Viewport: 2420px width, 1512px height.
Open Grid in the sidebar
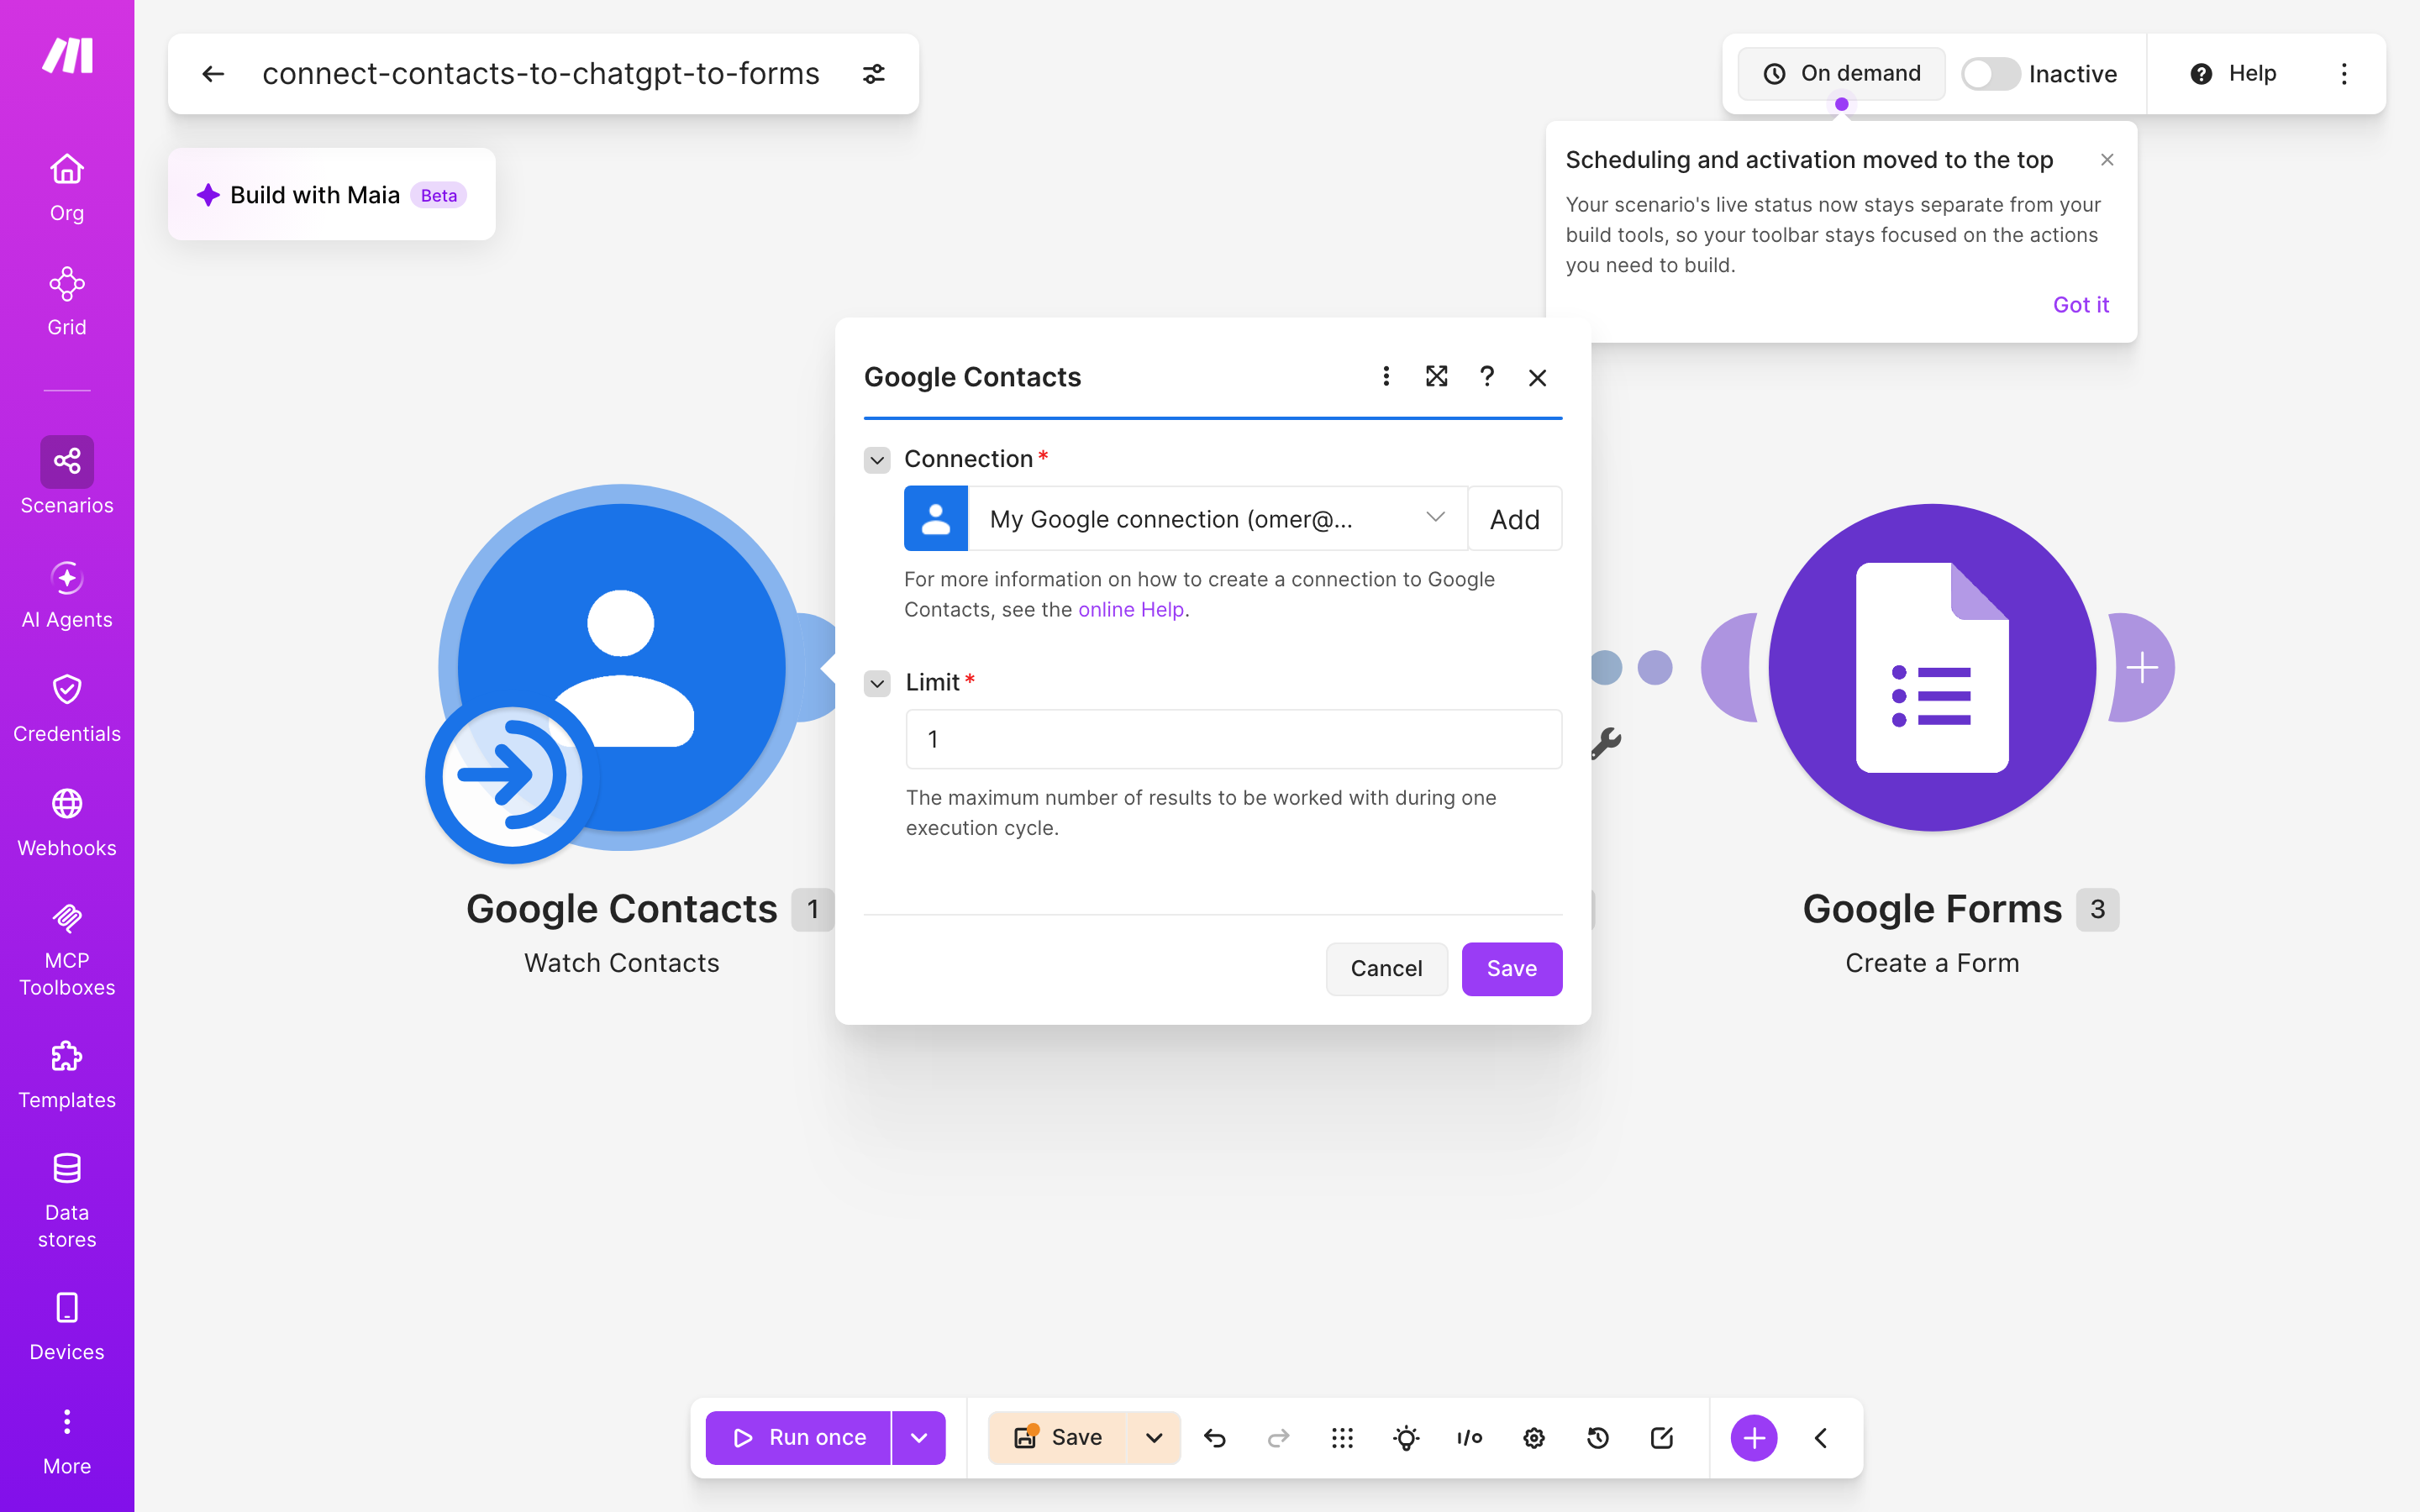(67, 302)
